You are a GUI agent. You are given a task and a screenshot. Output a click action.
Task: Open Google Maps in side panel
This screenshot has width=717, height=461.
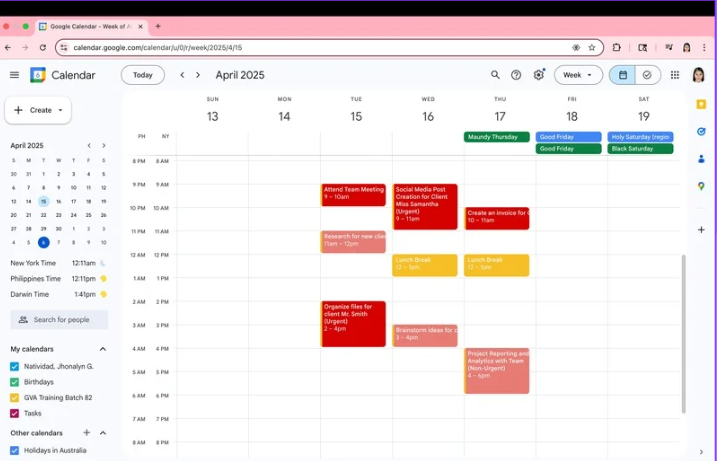701,186
